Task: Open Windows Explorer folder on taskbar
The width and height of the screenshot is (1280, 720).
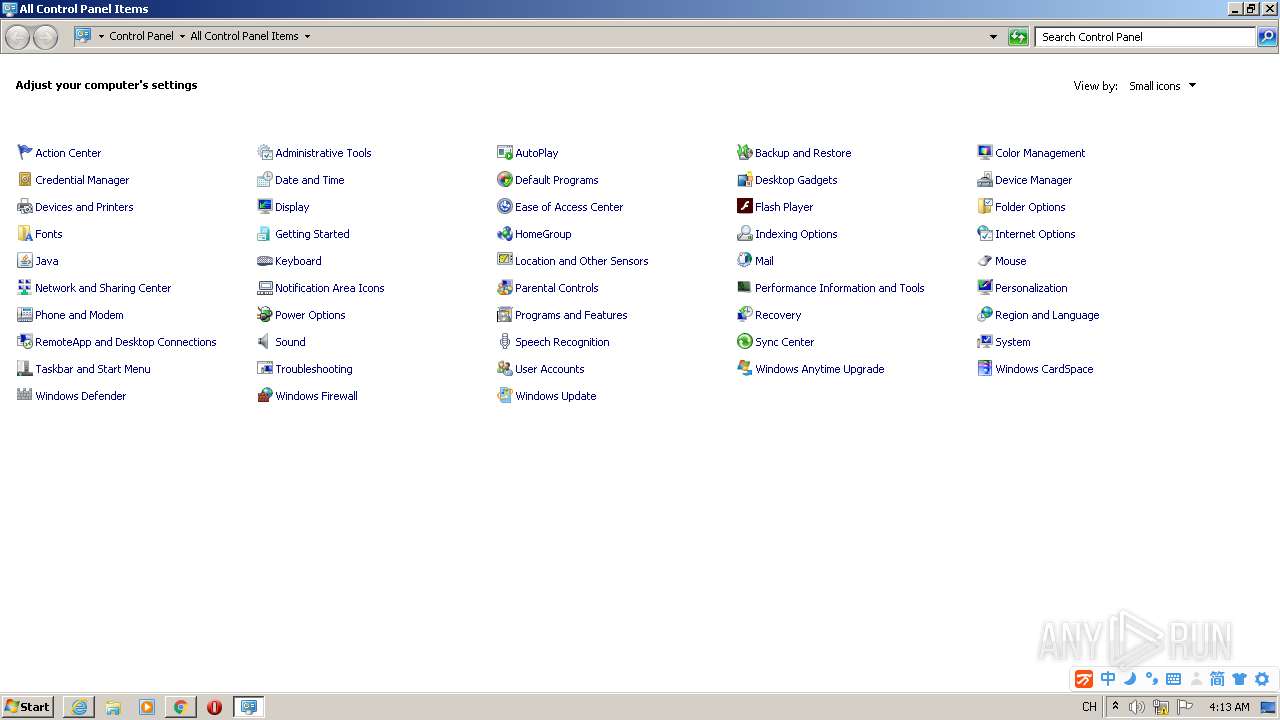Action: click(113, 707)
